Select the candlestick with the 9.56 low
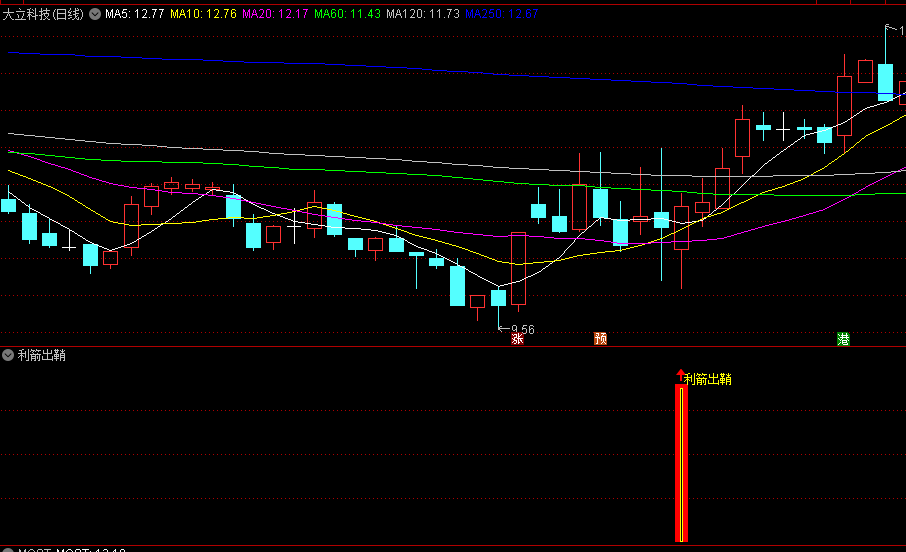906x552 pixels. pyautogui.click(x=498, y=306)
